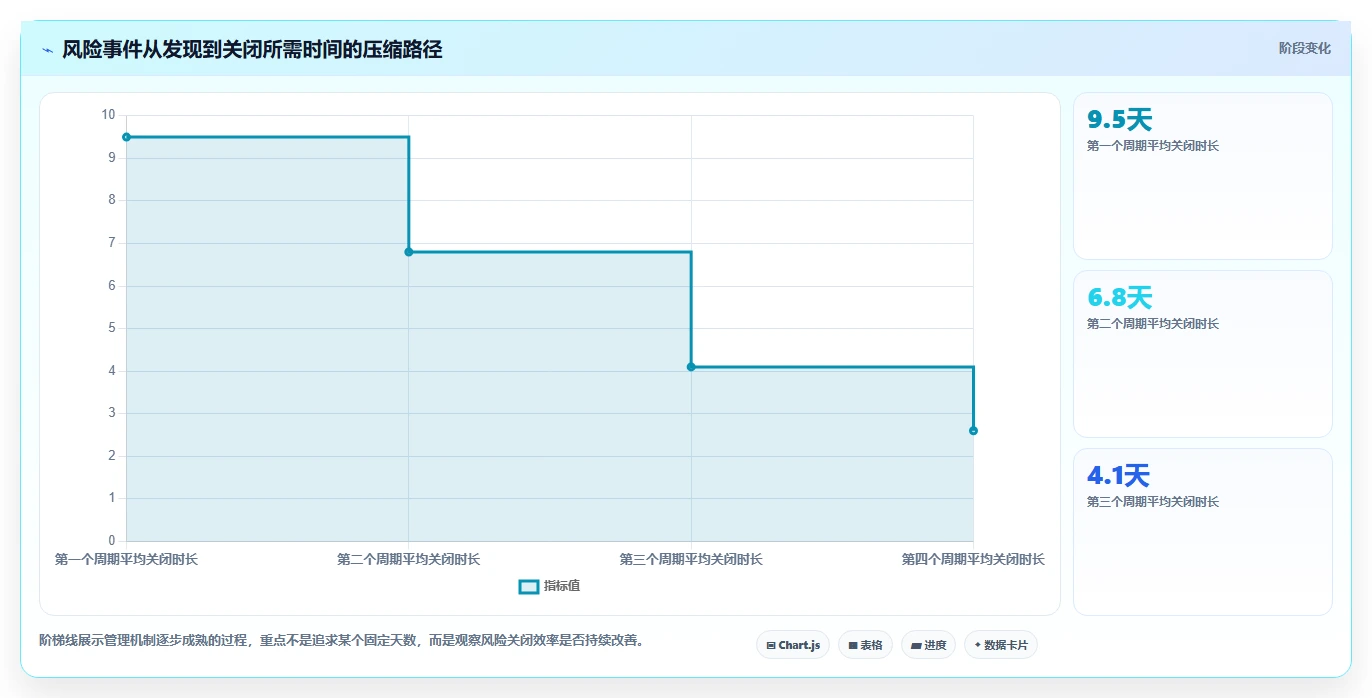Click the x-axis label 第一个周期平均关闭时长
This screenshot has height=698, width=1372.
pos(126,559)
